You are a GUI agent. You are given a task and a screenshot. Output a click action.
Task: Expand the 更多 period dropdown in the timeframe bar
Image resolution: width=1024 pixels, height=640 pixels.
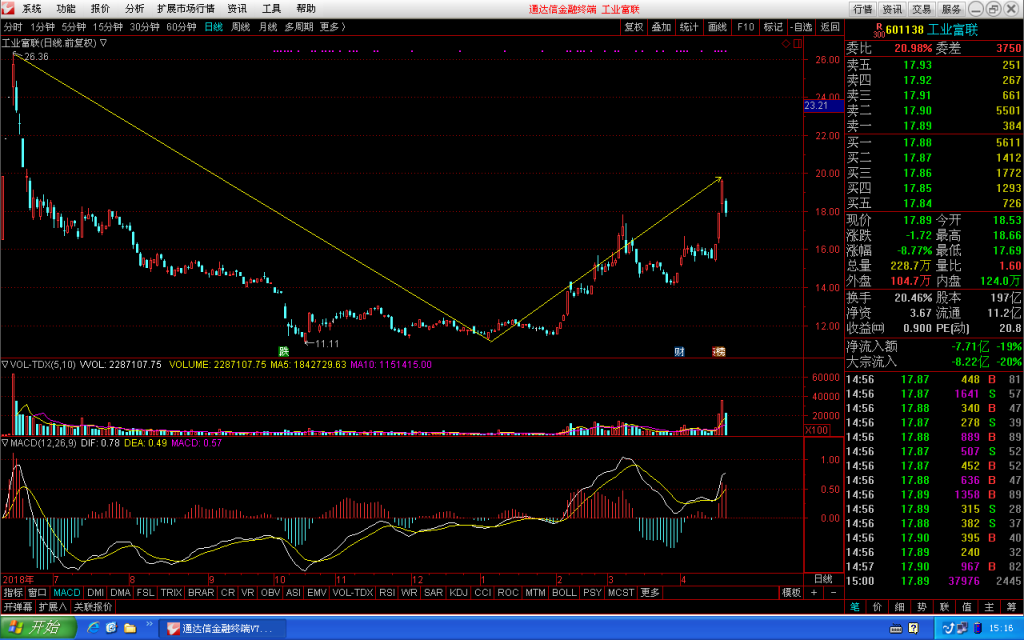click(x=332, y=27)
